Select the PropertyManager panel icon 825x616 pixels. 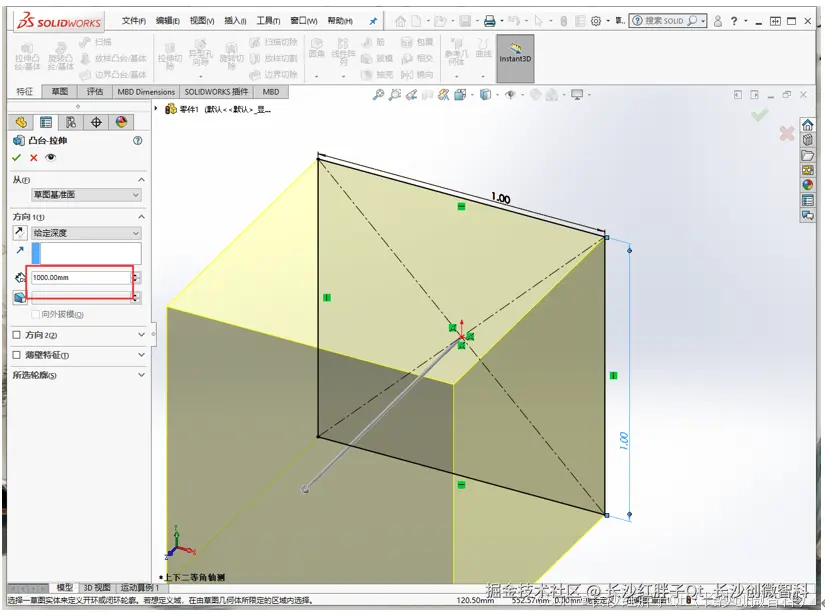[46, 122]
